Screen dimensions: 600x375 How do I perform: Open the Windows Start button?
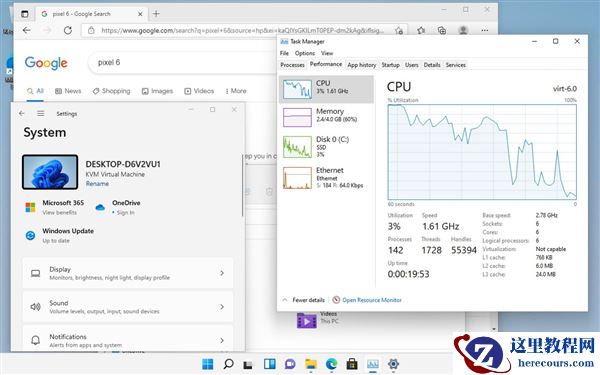pos(207,364)
